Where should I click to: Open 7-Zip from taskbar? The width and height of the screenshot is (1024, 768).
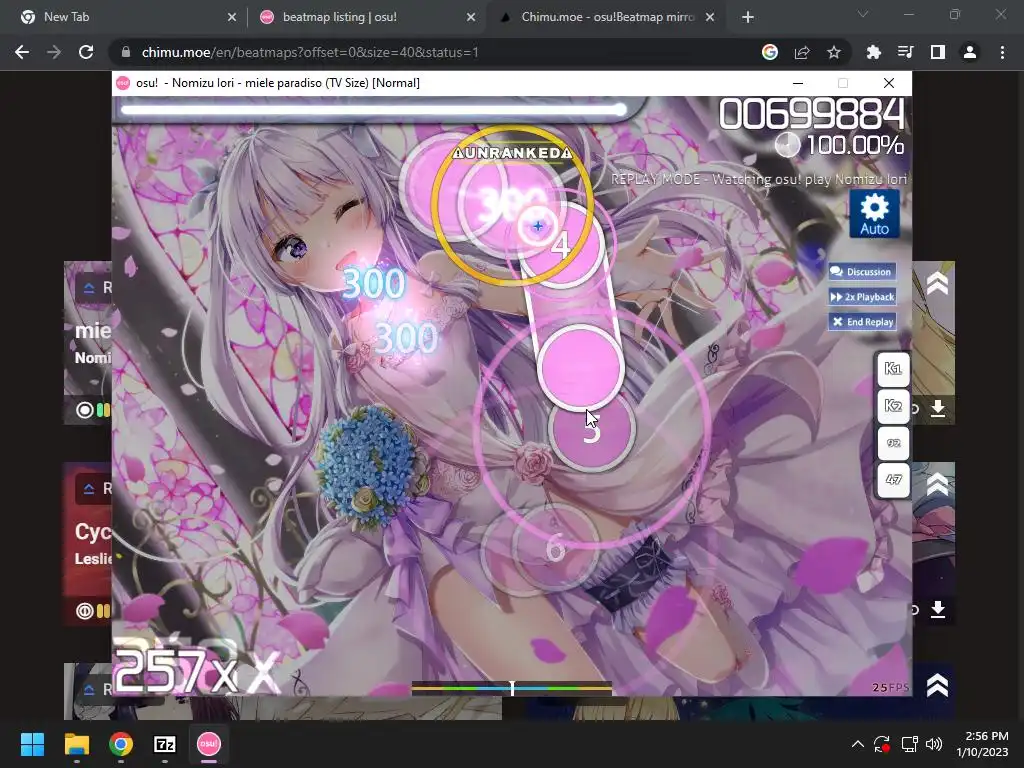click(x=165, y=744)
